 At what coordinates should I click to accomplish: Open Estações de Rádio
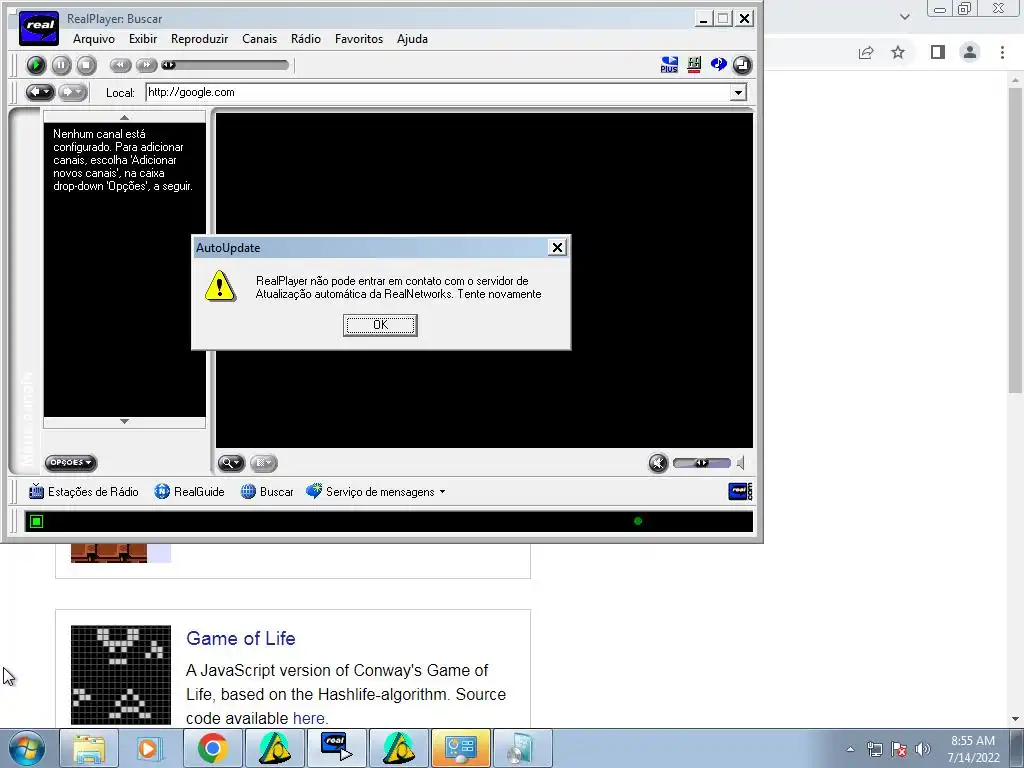point(84,492)
